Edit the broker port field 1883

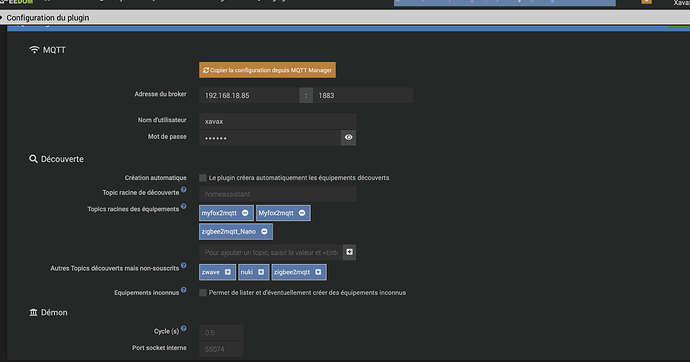click(363, 95)
